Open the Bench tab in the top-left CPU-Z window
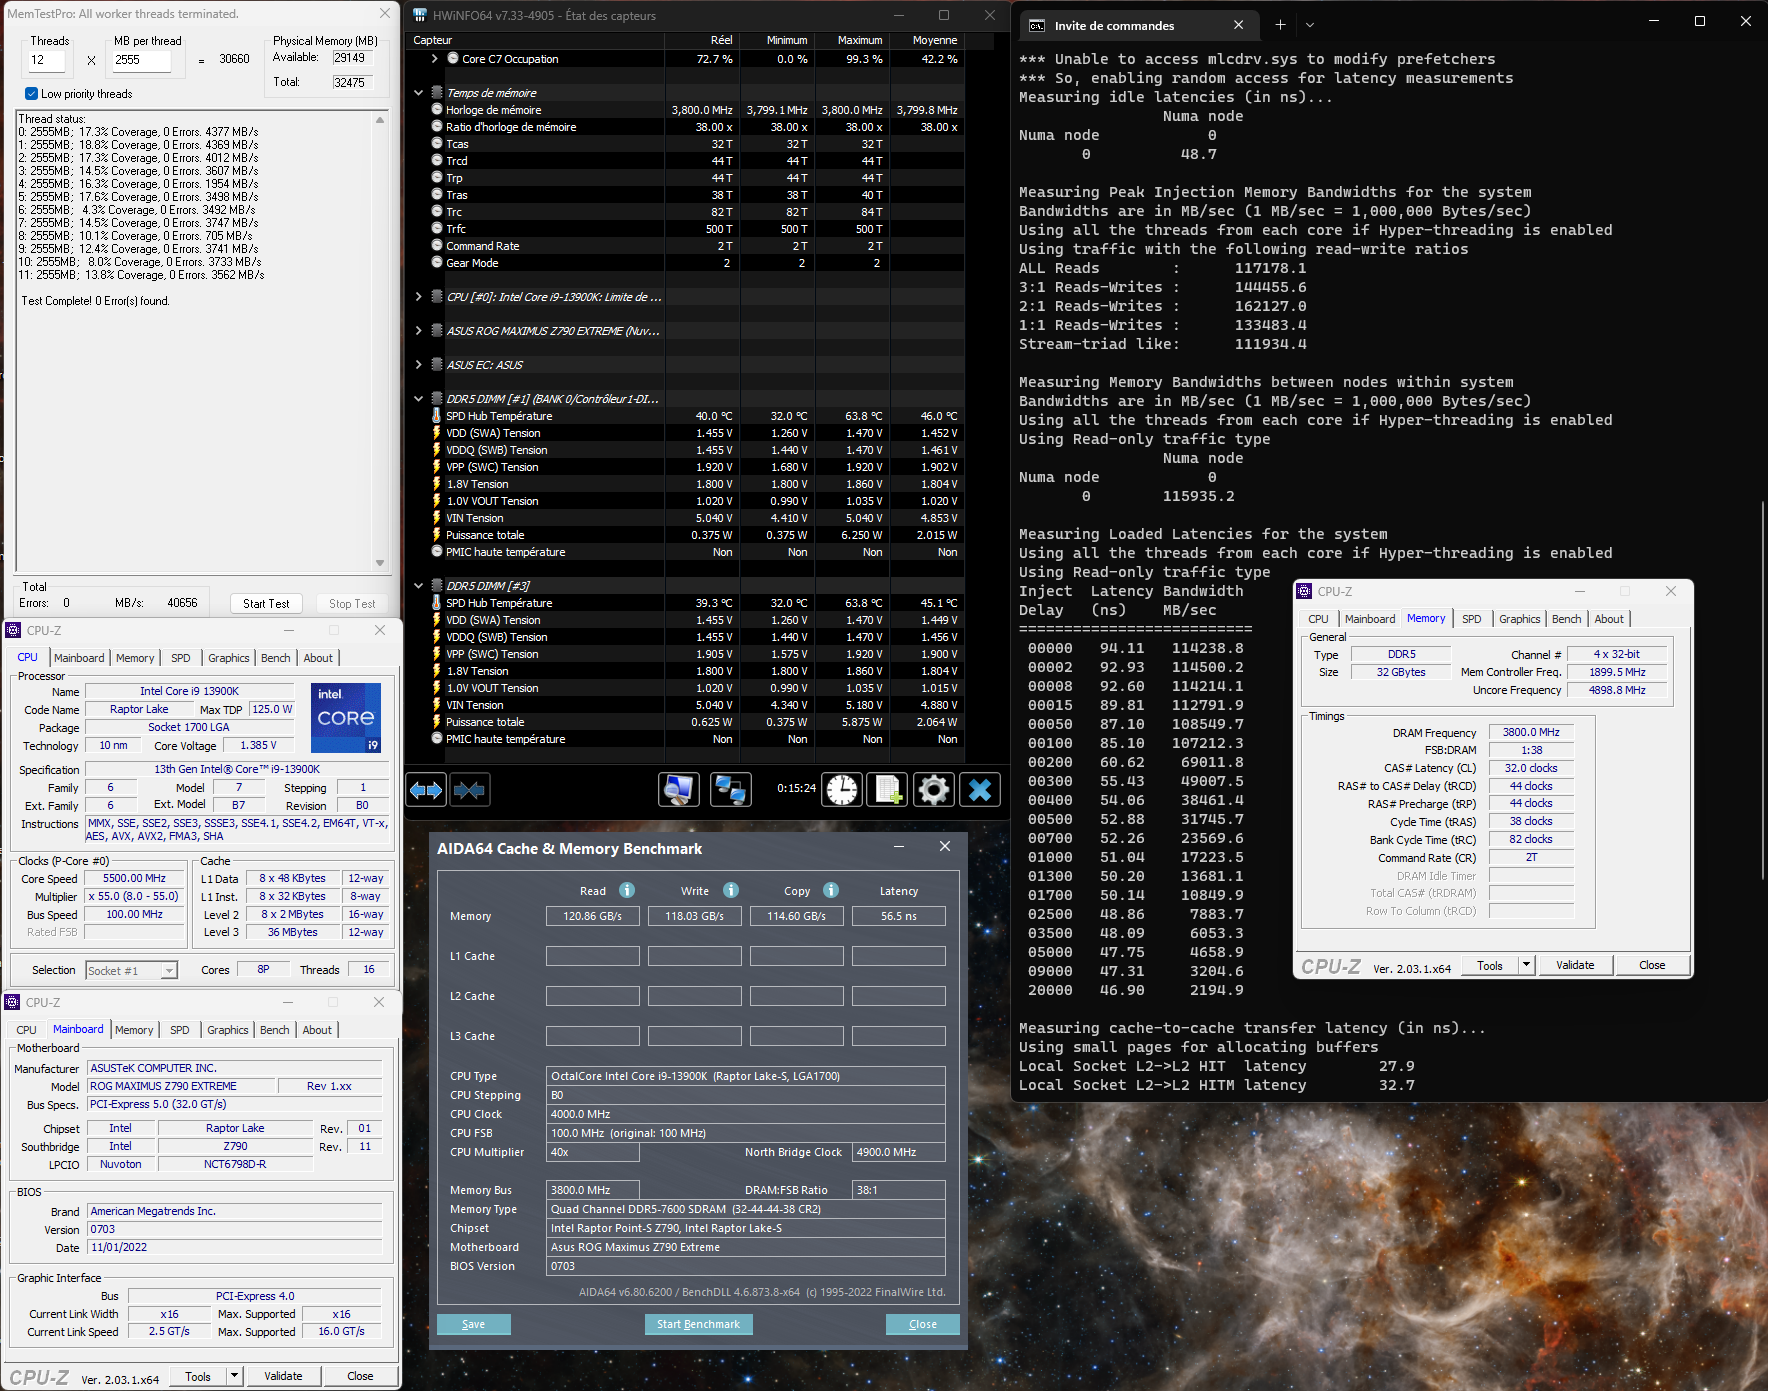The image size is (1768, 1391). pyautogui.click(x=276, y=658)
